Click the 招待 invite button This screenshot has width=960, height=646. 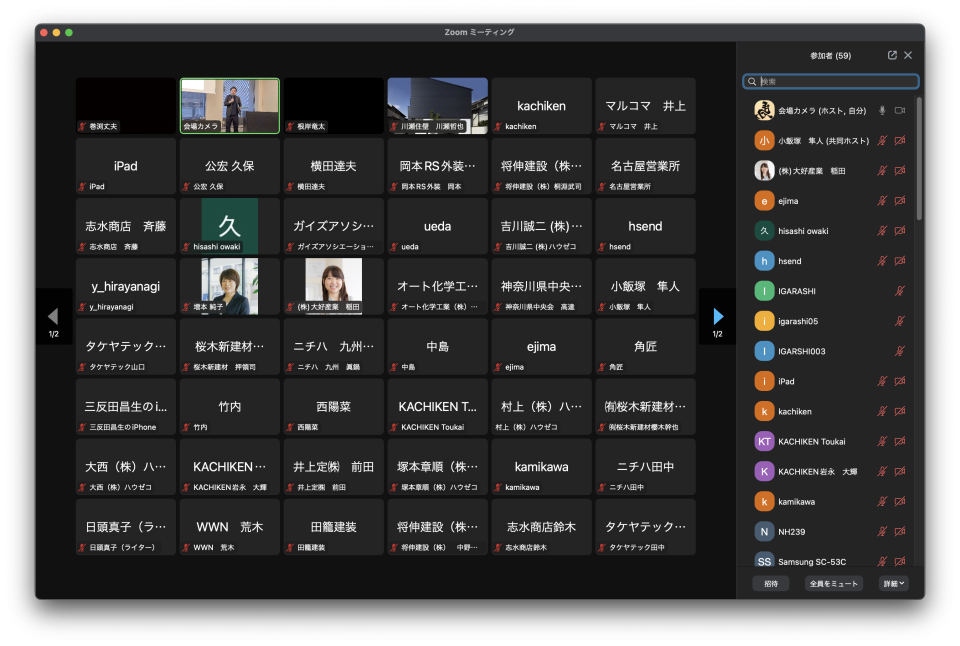tap(770, 584)
